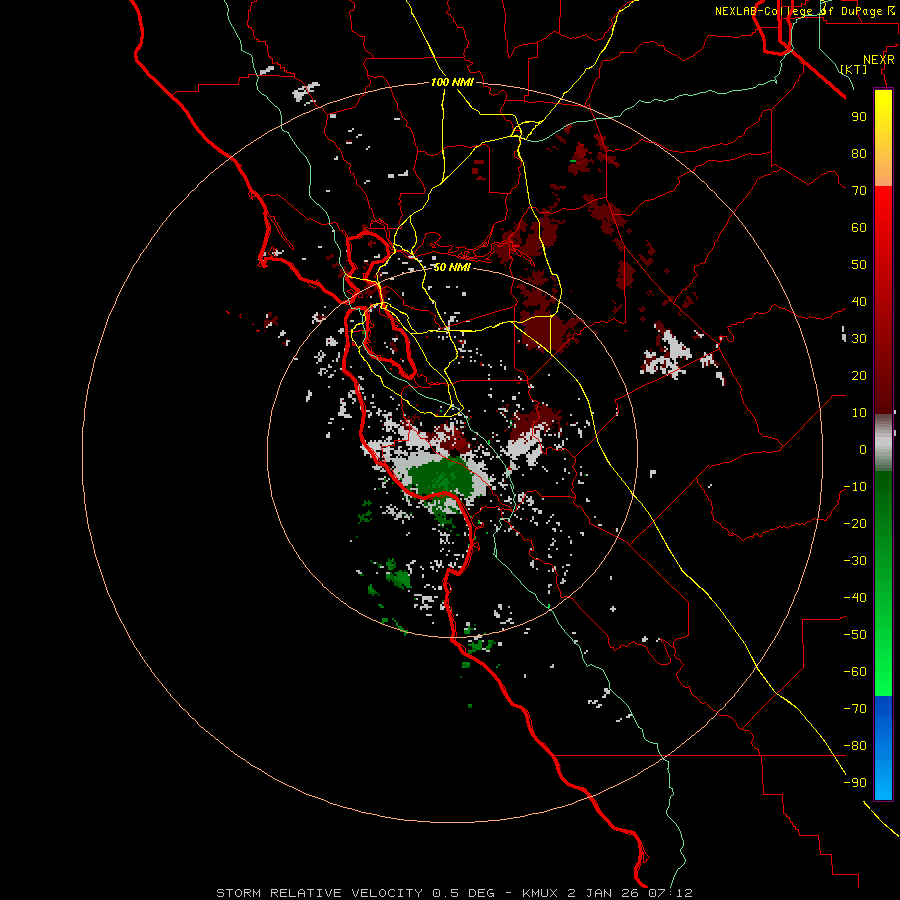Click the -20 value on the velocity scale
The height and width of the screenshot is (900, 900).
[x=855, y=524]
